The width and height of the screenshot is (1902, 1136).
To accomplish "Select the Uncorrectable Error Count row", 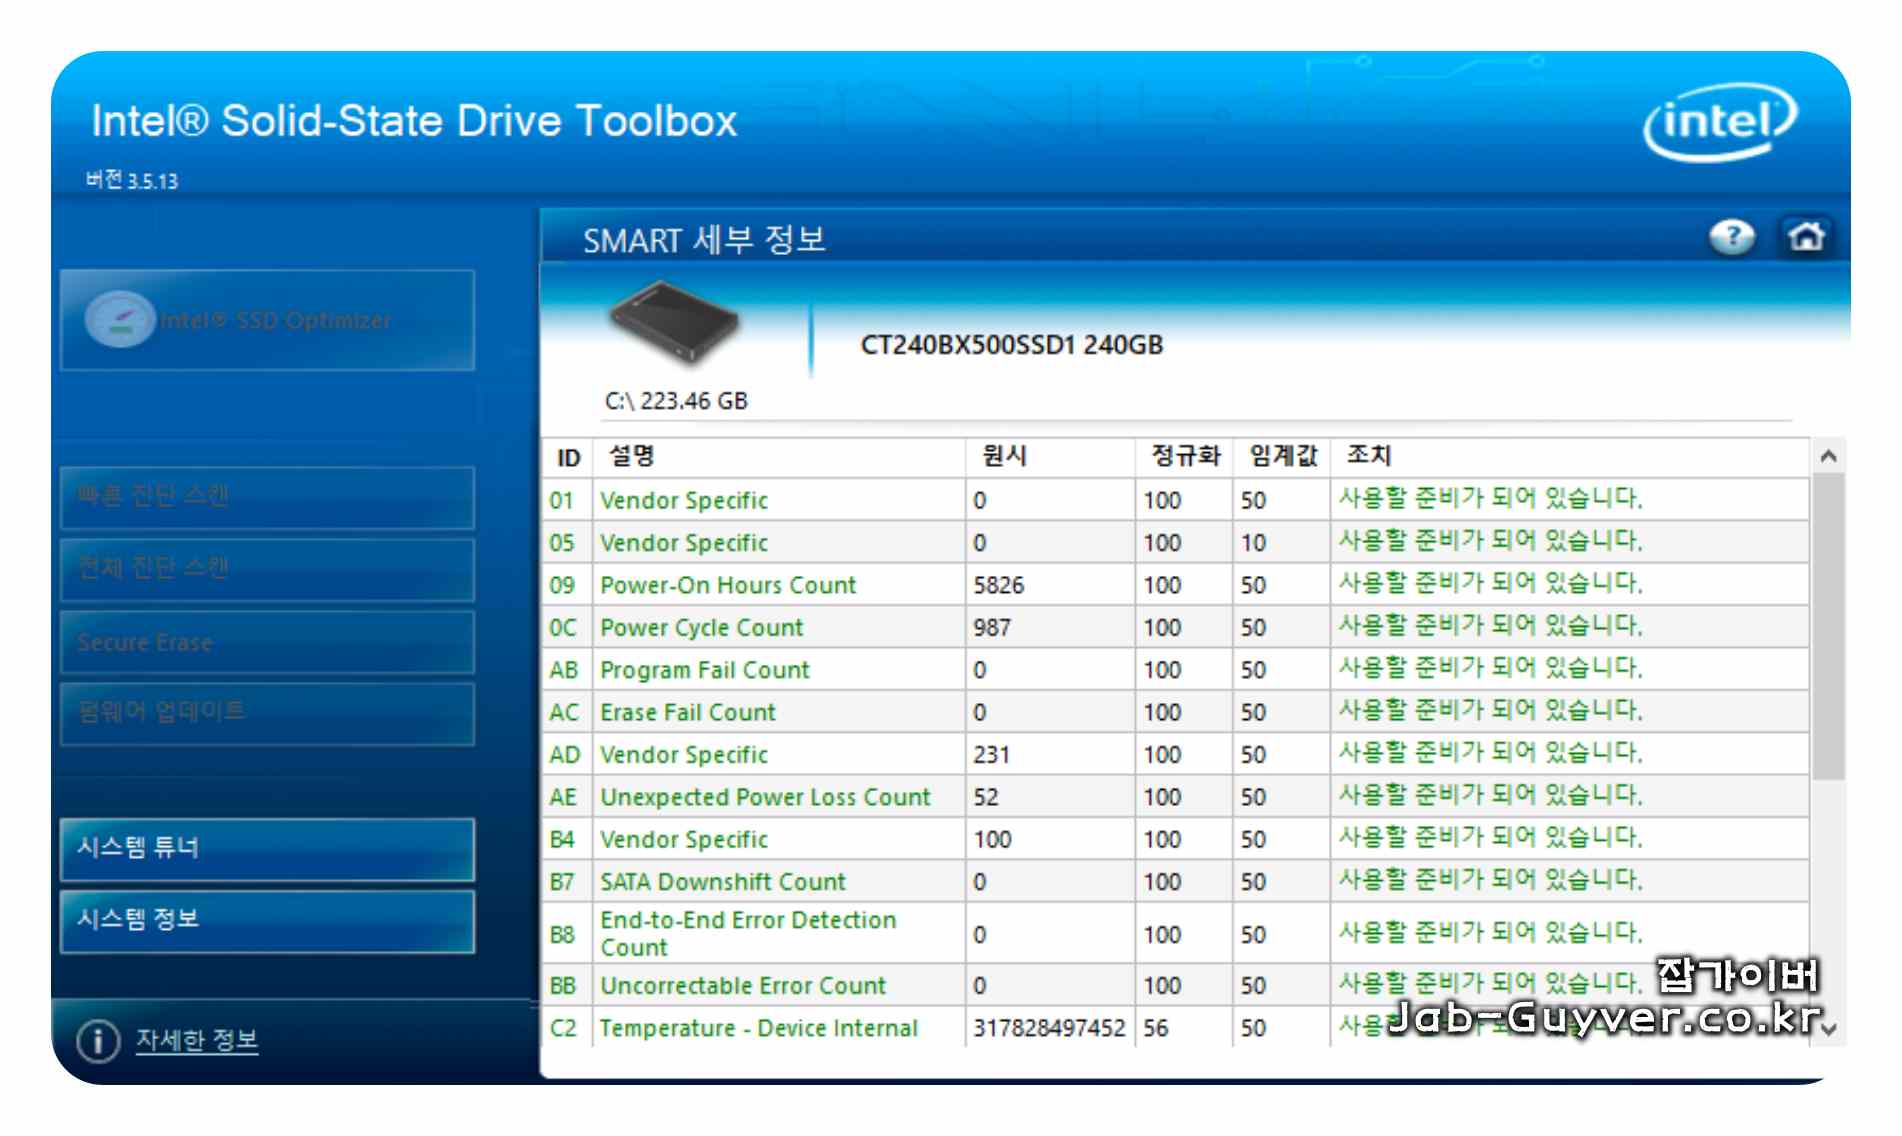I will click(1176, 986).
